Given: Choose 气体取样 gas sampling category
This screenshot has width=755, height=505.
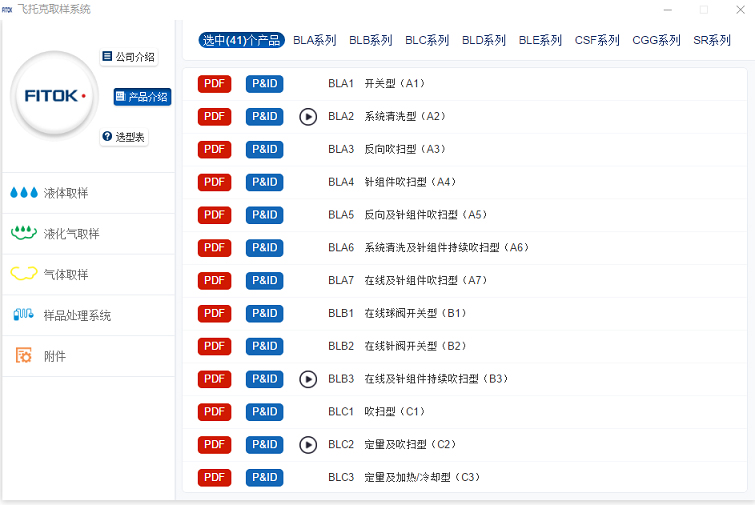Looking at the screenshot, I should tap(66, 275).
